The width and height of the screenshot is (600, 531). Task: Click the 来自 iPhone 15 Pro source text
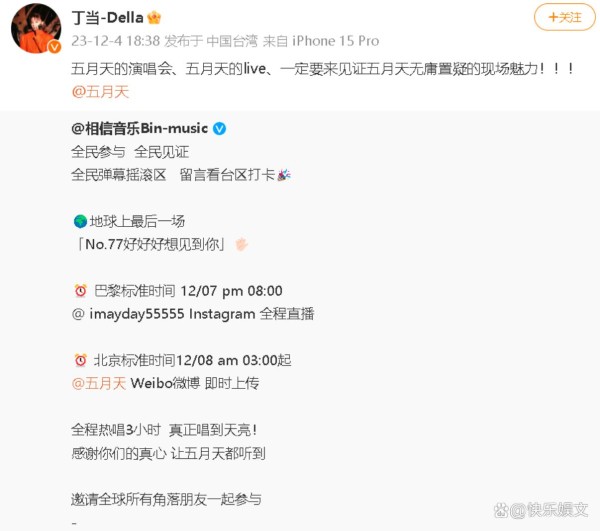click(x=321, y=41)
